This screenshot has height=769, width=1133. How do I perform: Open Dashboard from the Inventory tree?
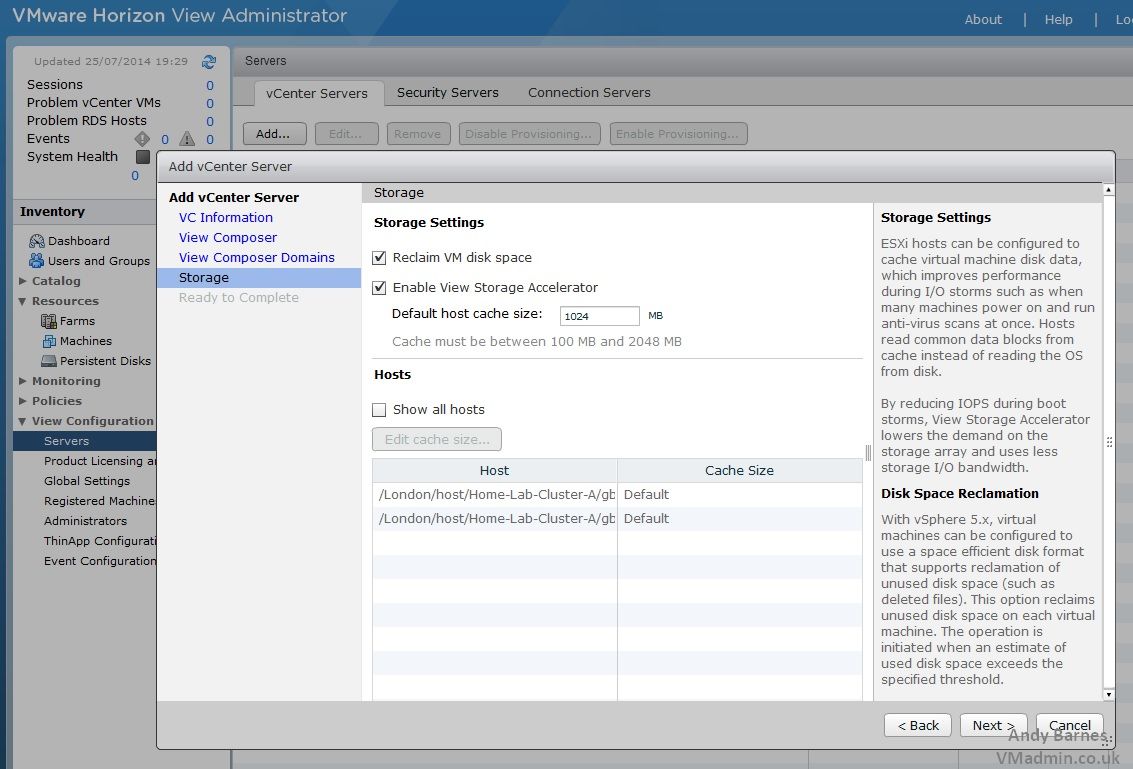79,241
